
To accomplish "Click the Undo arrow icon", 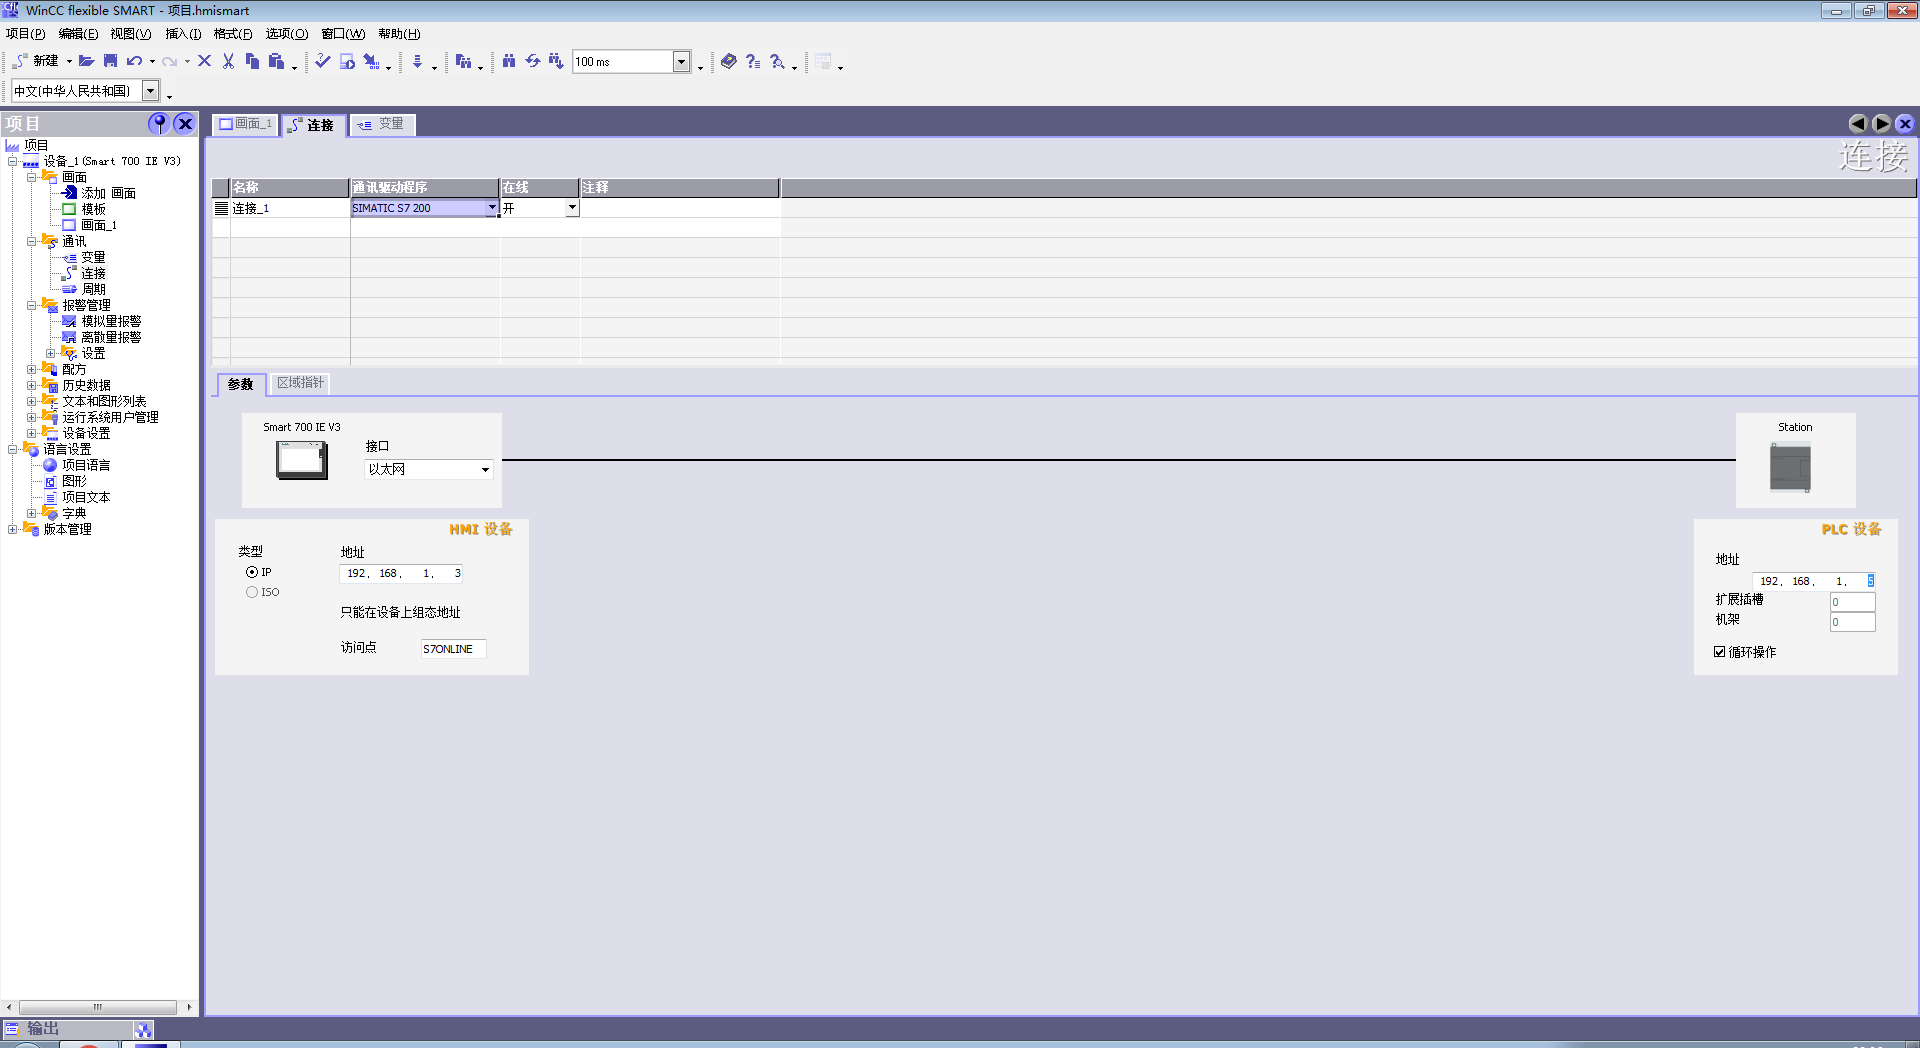I will tap(134, 61).
